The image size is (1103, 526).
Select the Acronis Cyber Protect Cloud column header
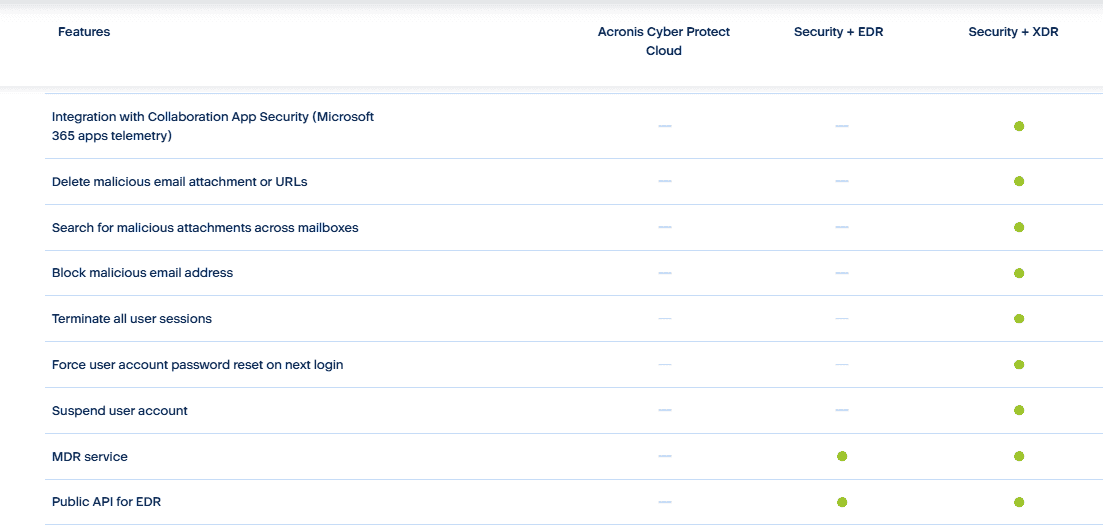pyautogui.click(x=664, y=41)
